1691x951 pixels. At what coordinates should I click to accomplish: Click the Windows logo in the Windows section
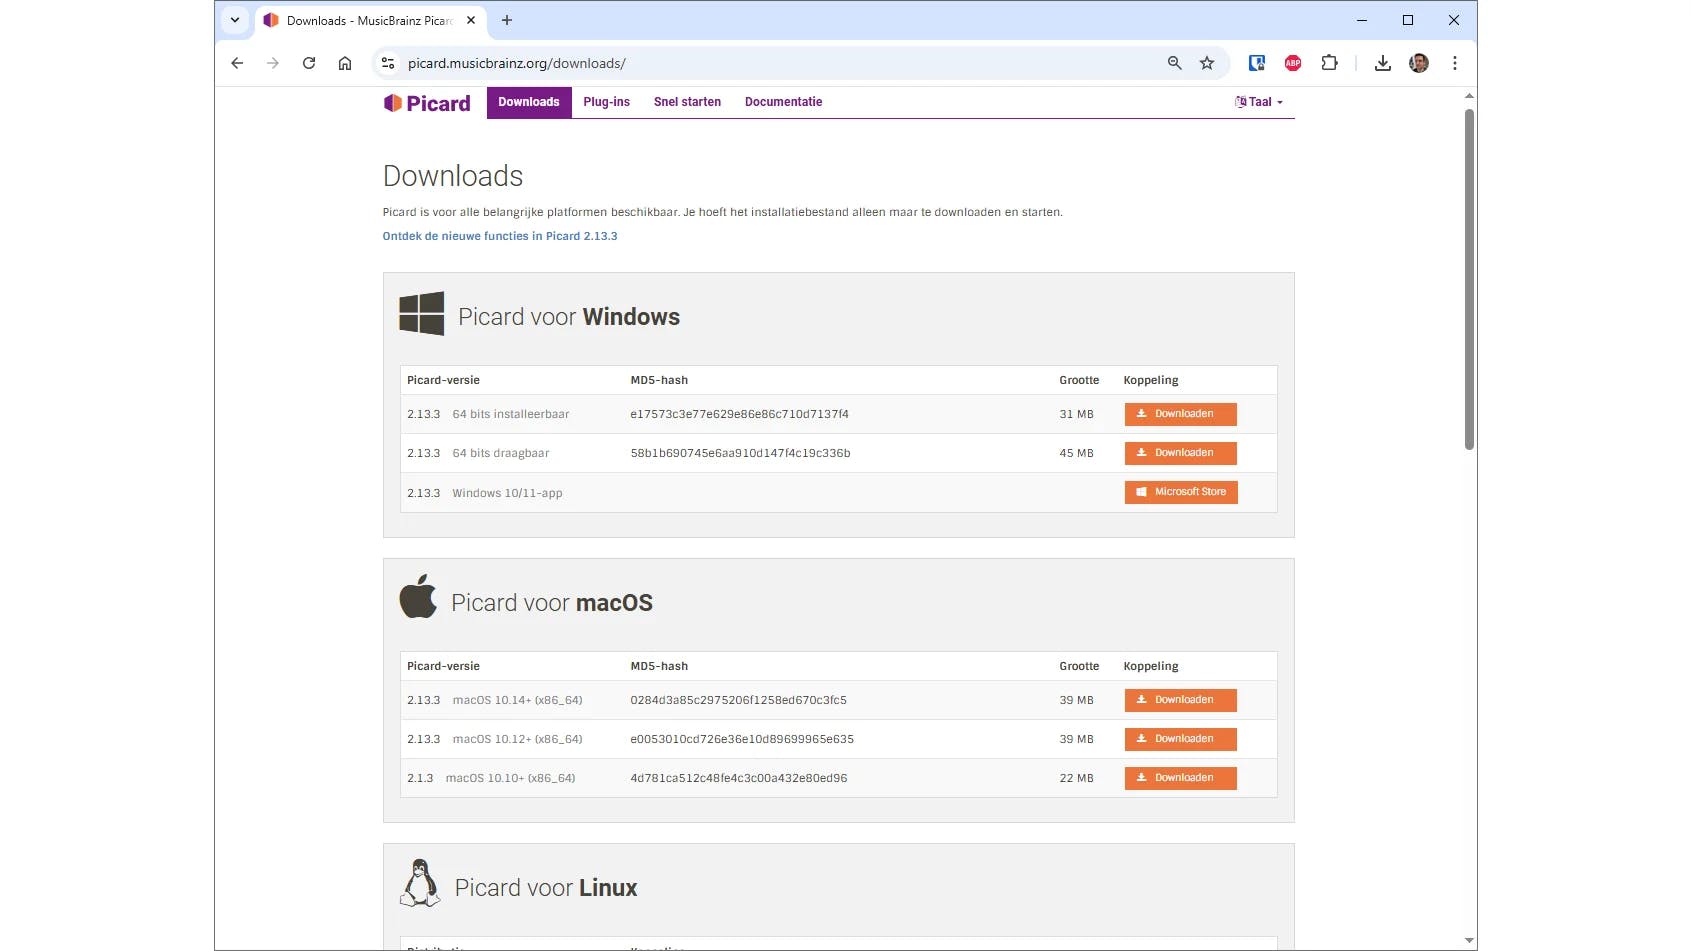[420, 313]
